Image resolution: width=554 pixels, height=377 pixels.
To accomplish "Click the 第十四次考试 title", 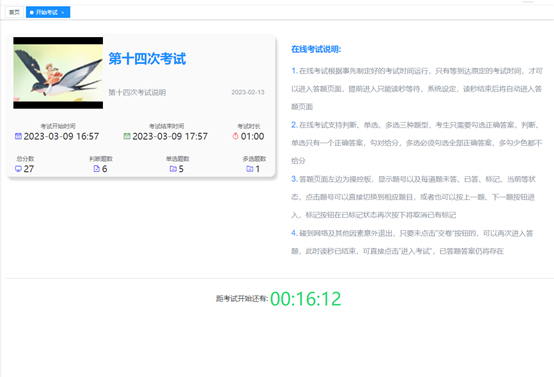I will pyautogui.click(x=147, y=59).
